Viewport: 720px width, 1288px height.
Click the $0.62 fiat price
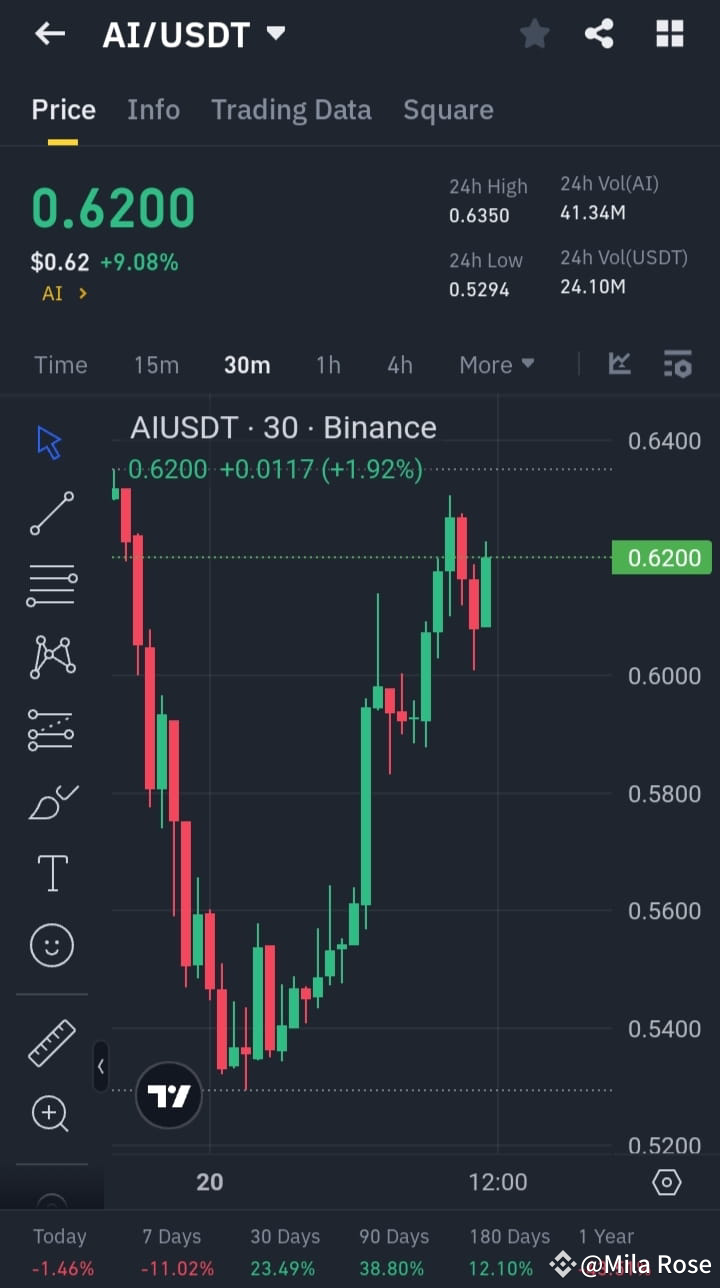[59, 262]
